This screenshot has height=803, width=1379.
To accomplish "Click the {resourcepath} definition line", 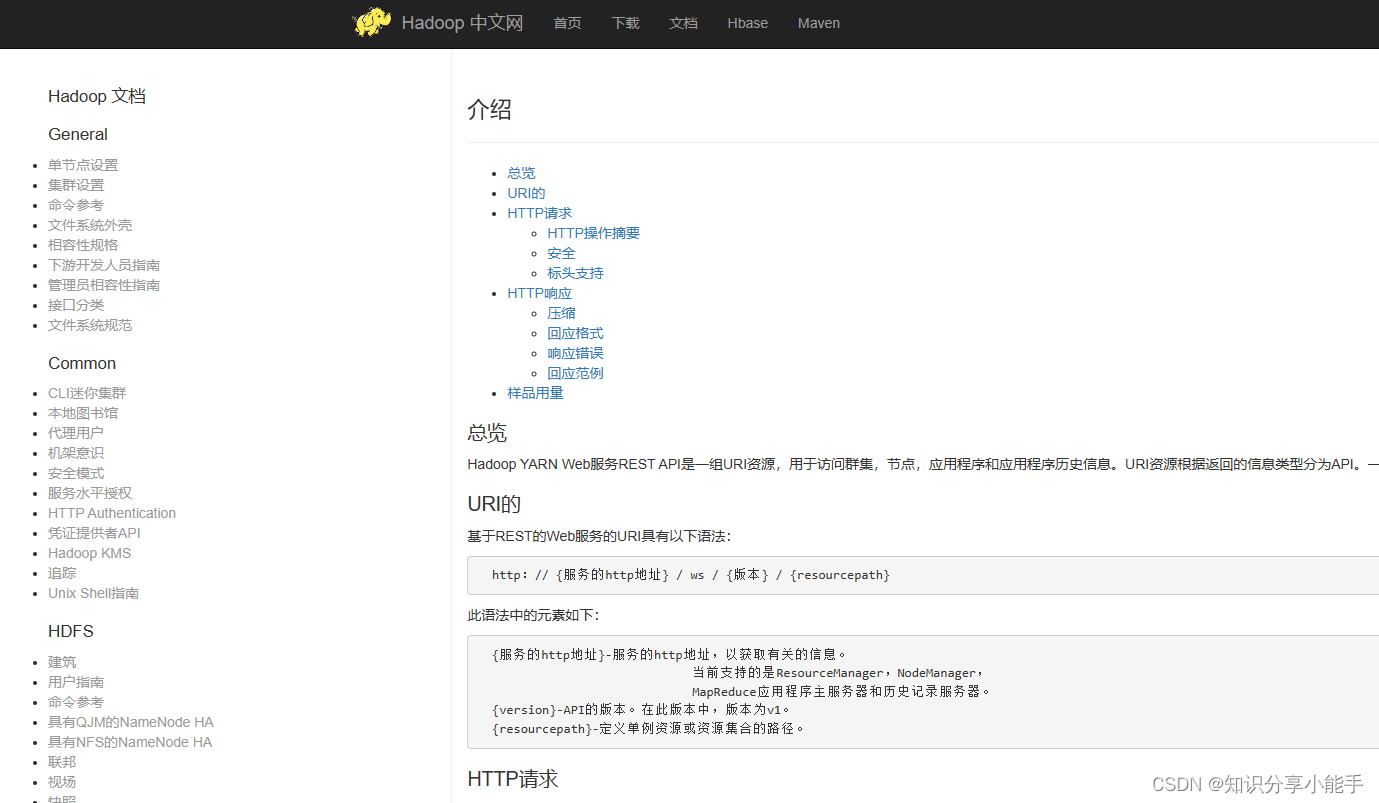I will 648,729.
